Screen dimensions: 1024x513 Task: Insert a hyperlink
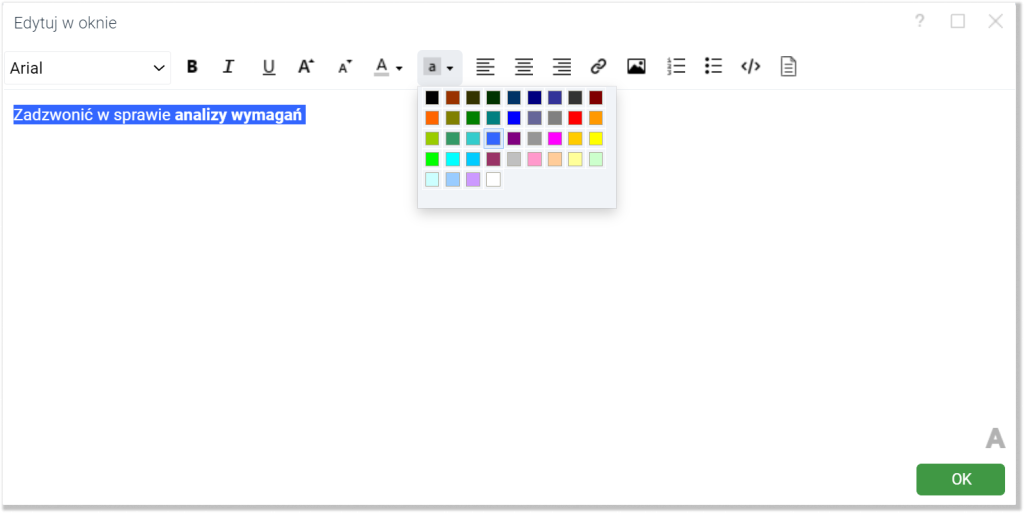pos(598,67)
